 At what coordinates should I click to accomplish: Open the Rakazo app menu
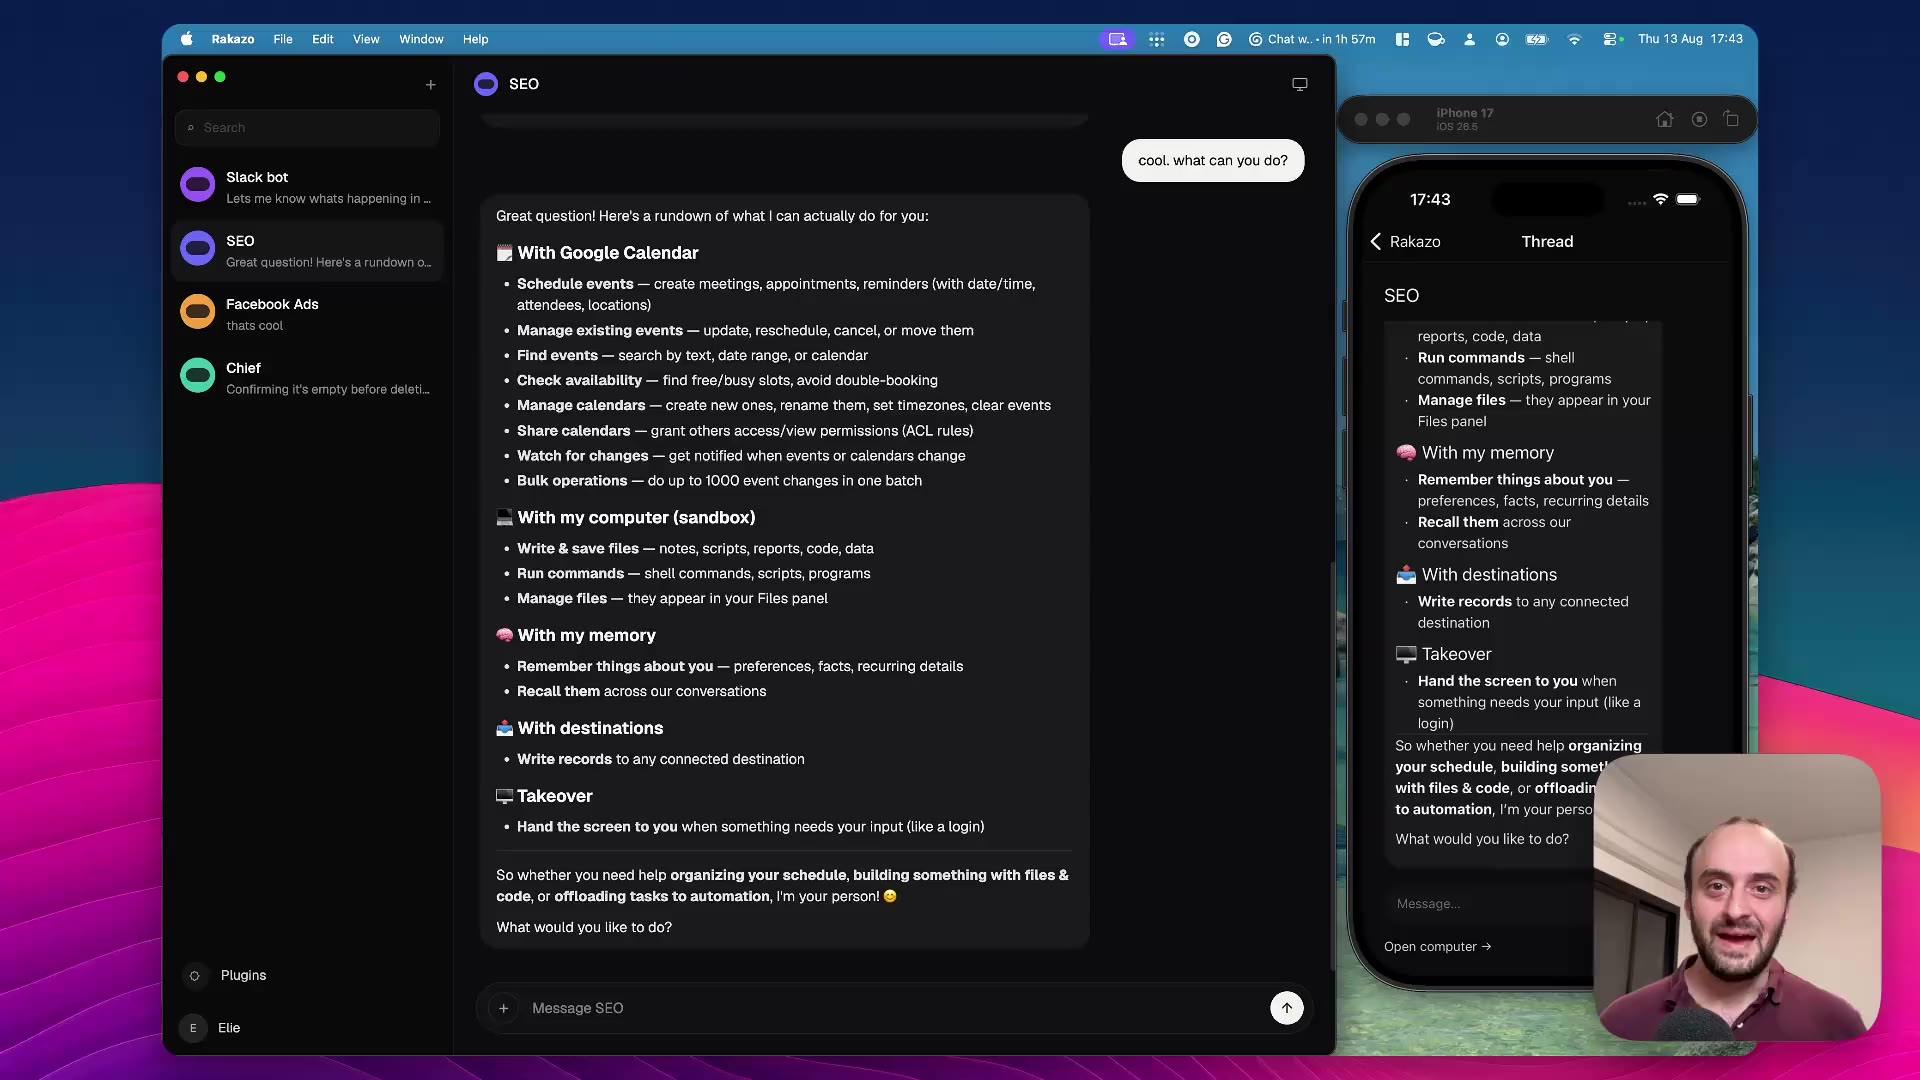click(233, 39)
